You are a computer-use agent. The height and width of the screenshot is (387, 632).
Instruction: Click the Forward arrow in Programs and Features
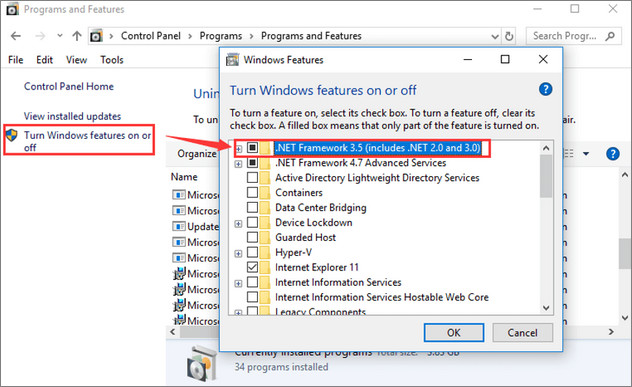40,36
